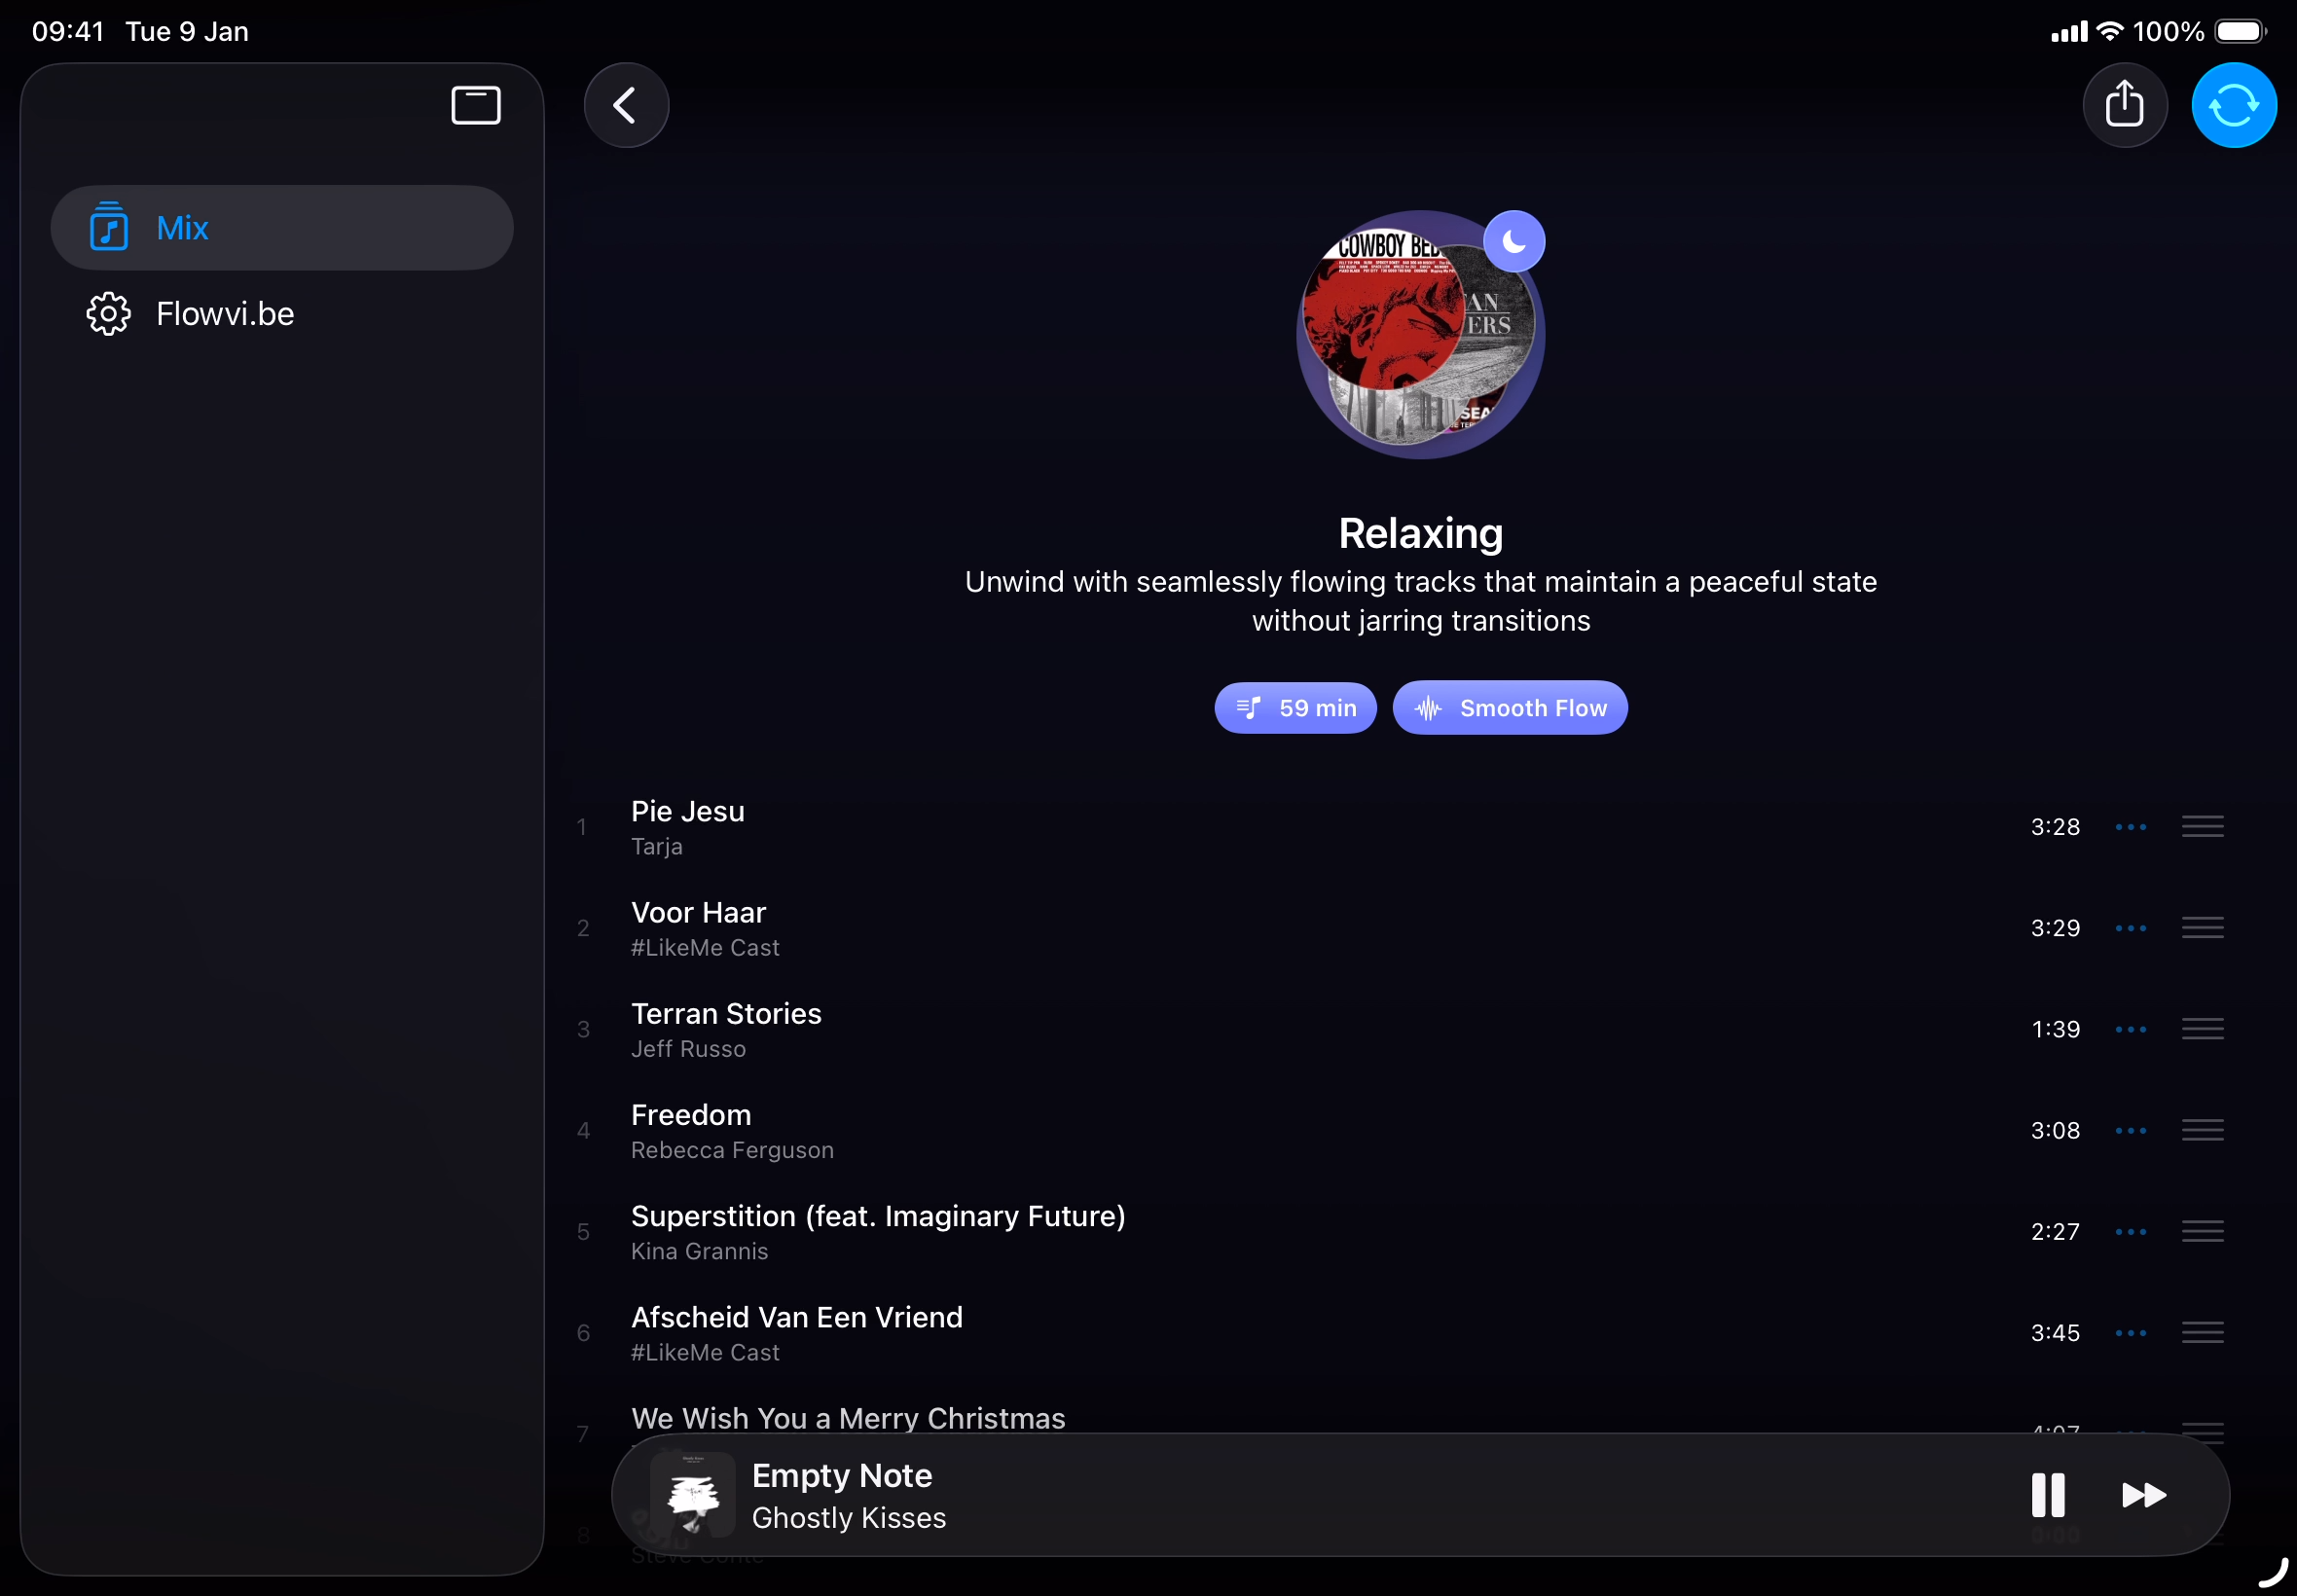The image size is (2297, 1596).
Task: Pause the currently playing track
Action: click(x=2047, y=1494)
